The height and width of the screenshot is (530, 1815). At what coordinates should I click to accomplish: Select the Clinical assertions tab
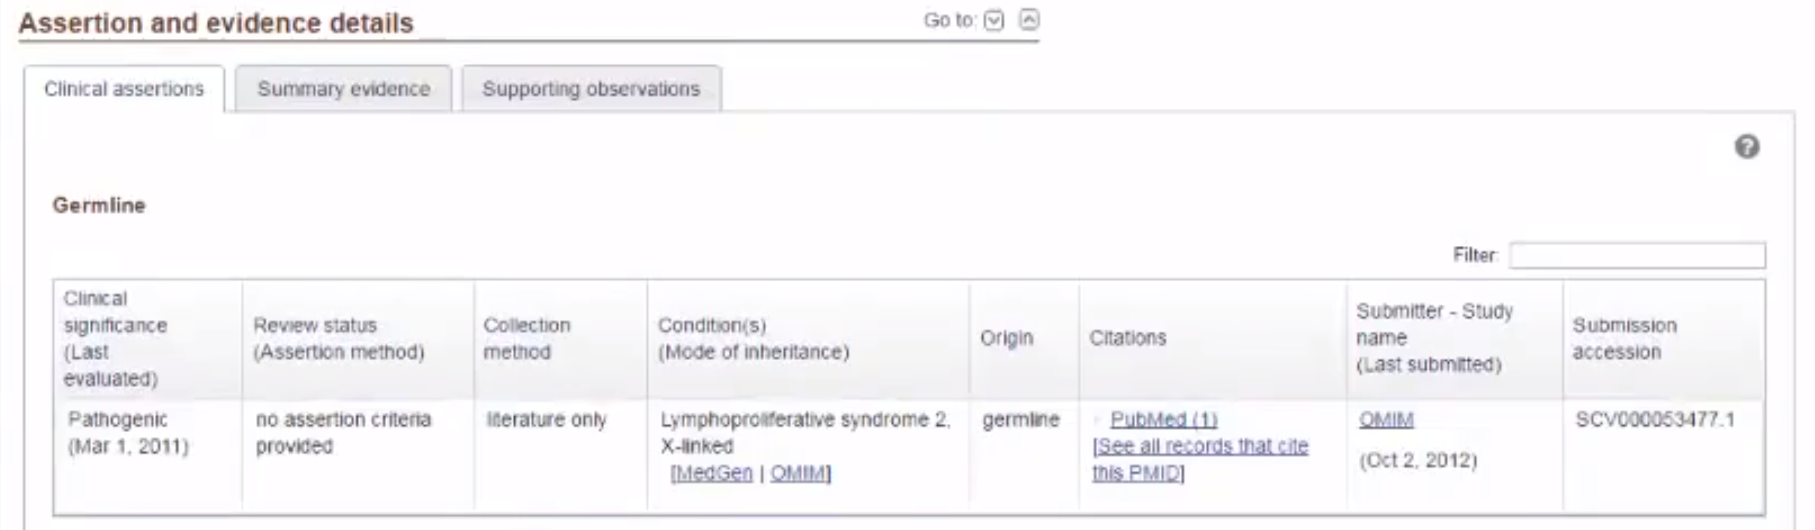pos(124,89)
